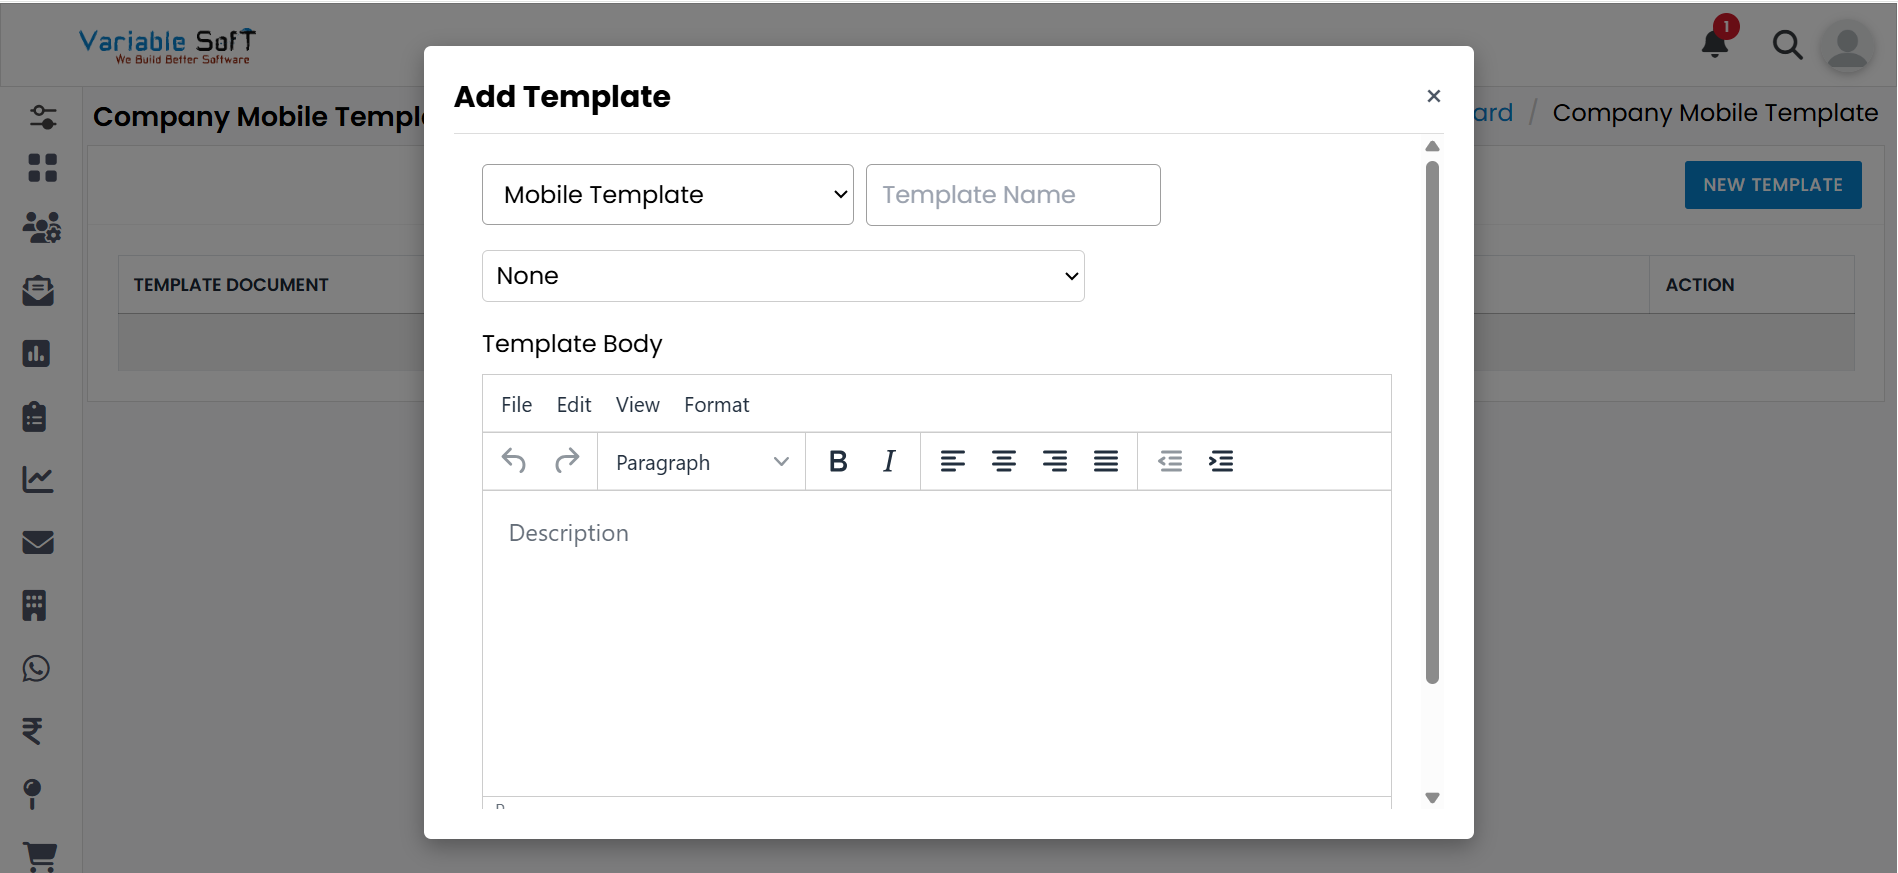Apply center text alignment
This screenshot has width=1898, height=873.
(1003, 461)
